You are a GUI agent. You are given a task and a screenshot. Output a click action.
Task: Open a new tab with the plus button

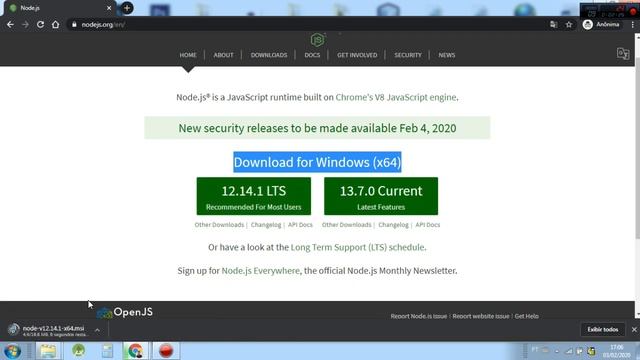coord(127,8)
